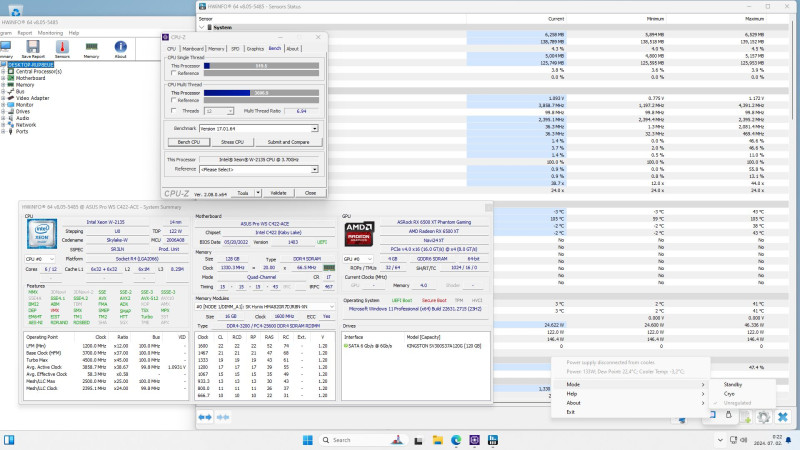Viewport: 800px width, 450px height.
Task: Open the Report menu in HWiNFO
Action: (x=24, y=33)
